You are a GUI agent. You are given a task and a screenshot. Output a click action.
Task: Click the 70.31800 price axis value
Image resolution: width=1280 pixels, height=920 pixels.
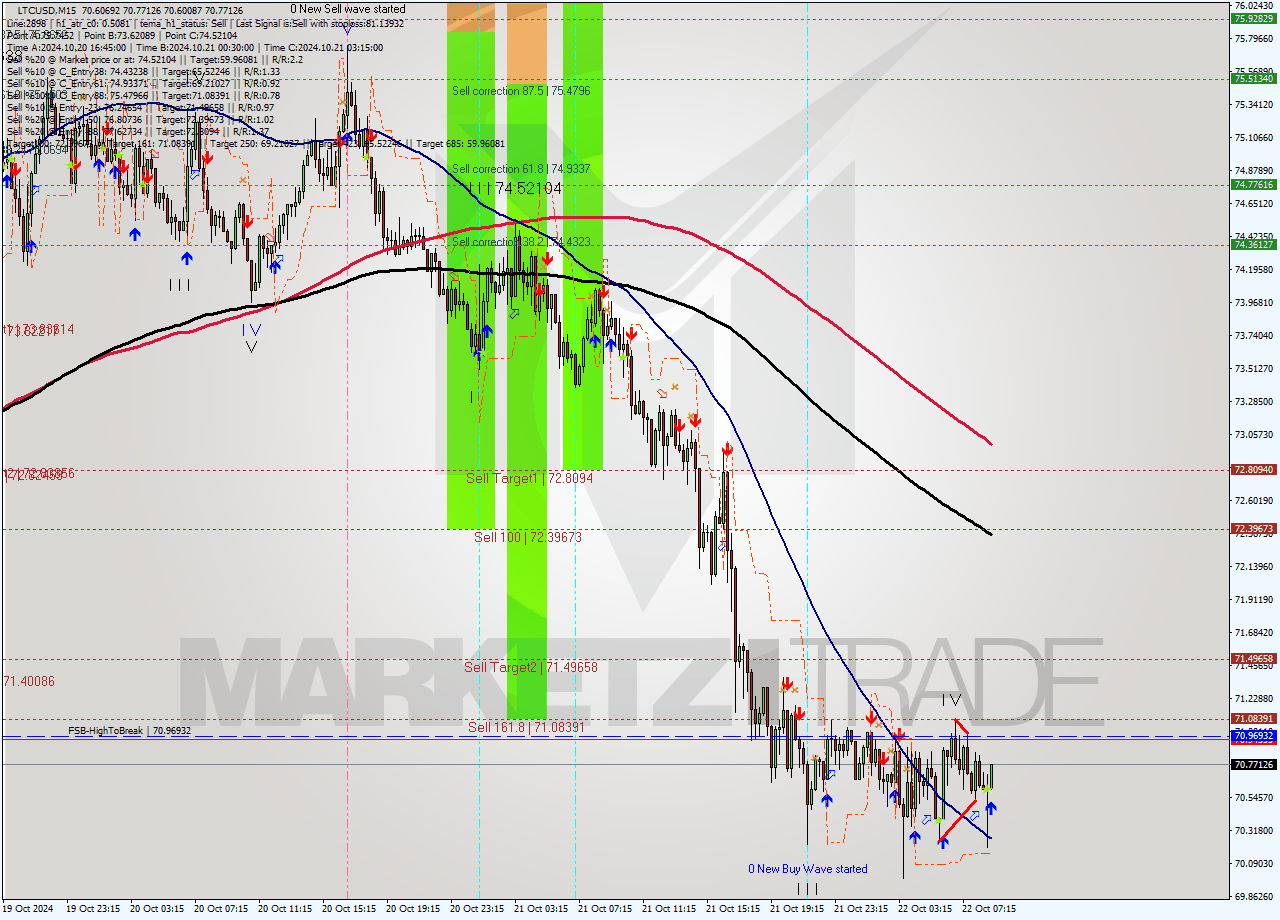point(1253,830)
